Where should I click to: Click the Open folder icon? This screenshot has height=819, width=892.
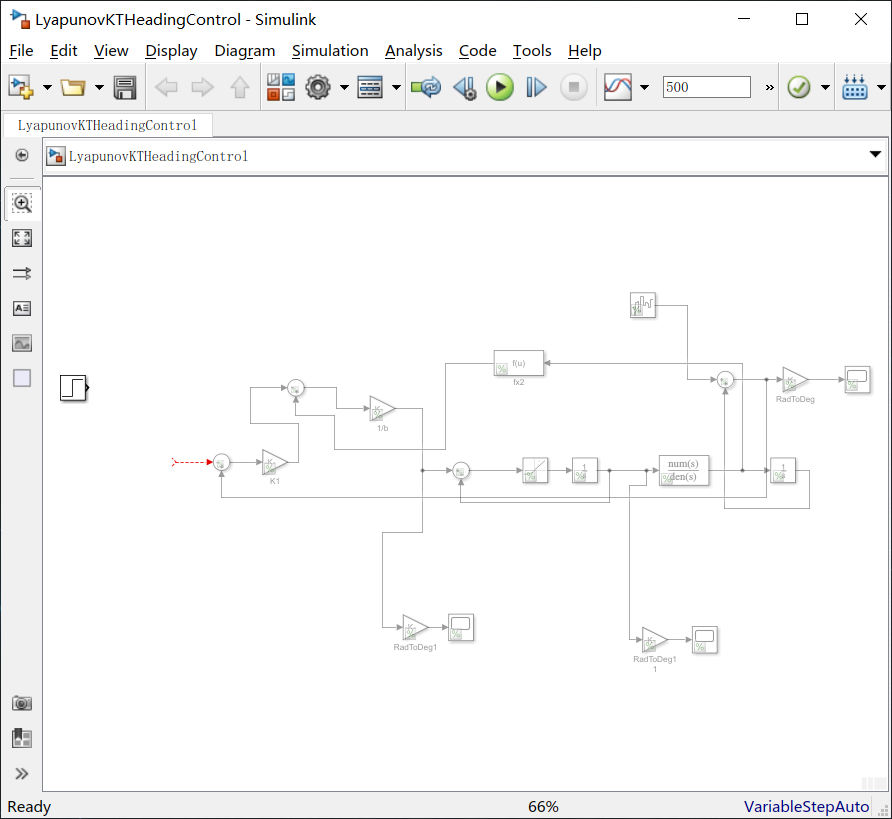(73, 88)
